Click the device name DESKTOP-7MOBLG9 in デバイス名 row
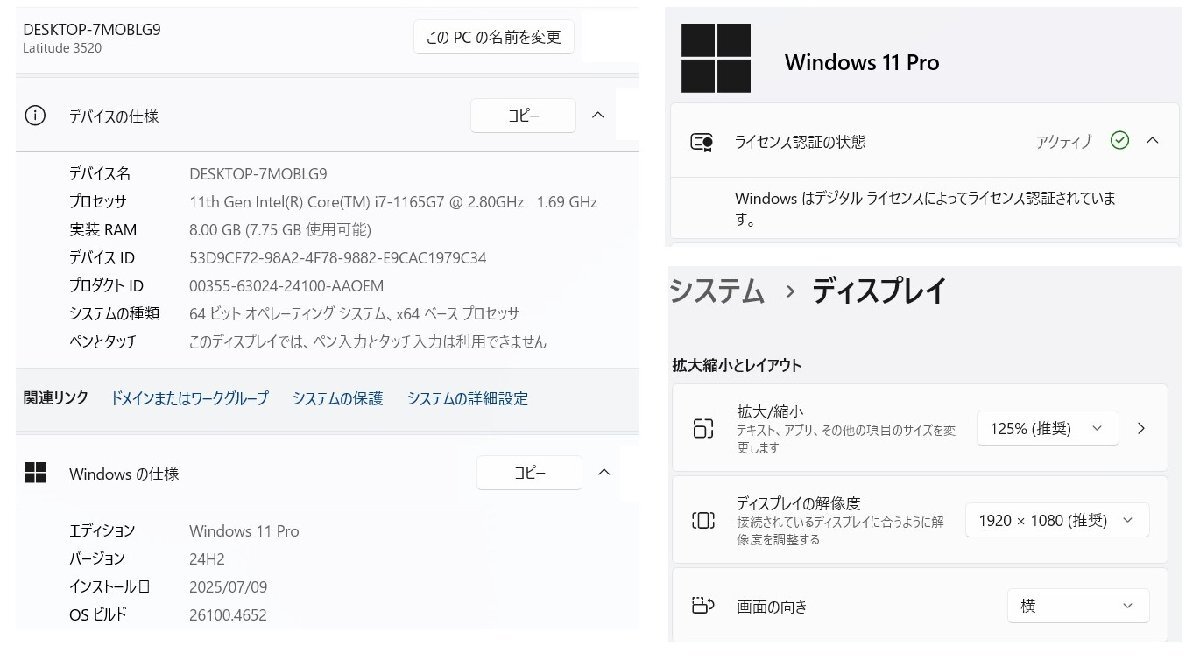Image resolution: width=1200 pixels, height=660 pixels. [258, 173]
